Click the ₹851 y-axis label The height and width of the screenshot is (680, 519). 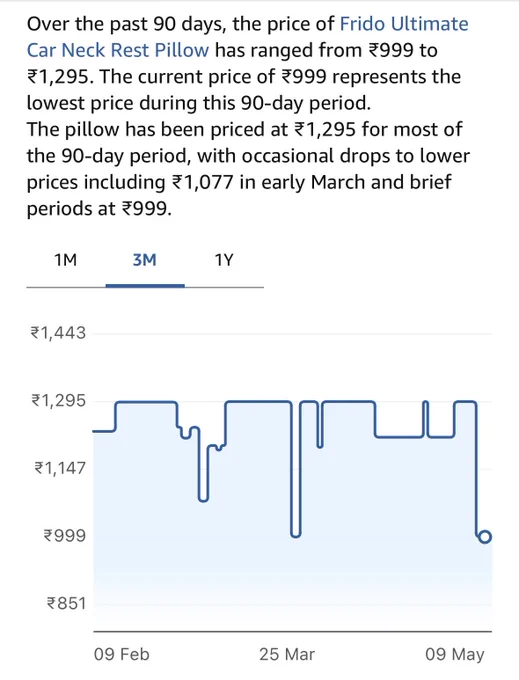[66, 603]
